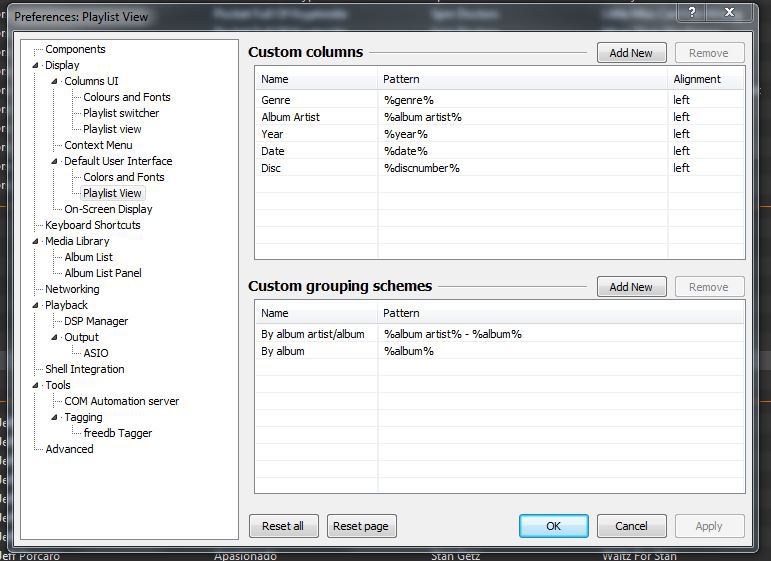Viewport: 771px width, 561px height.
Task: Open the freedb Tagger settings
Action: pos(117,433)
